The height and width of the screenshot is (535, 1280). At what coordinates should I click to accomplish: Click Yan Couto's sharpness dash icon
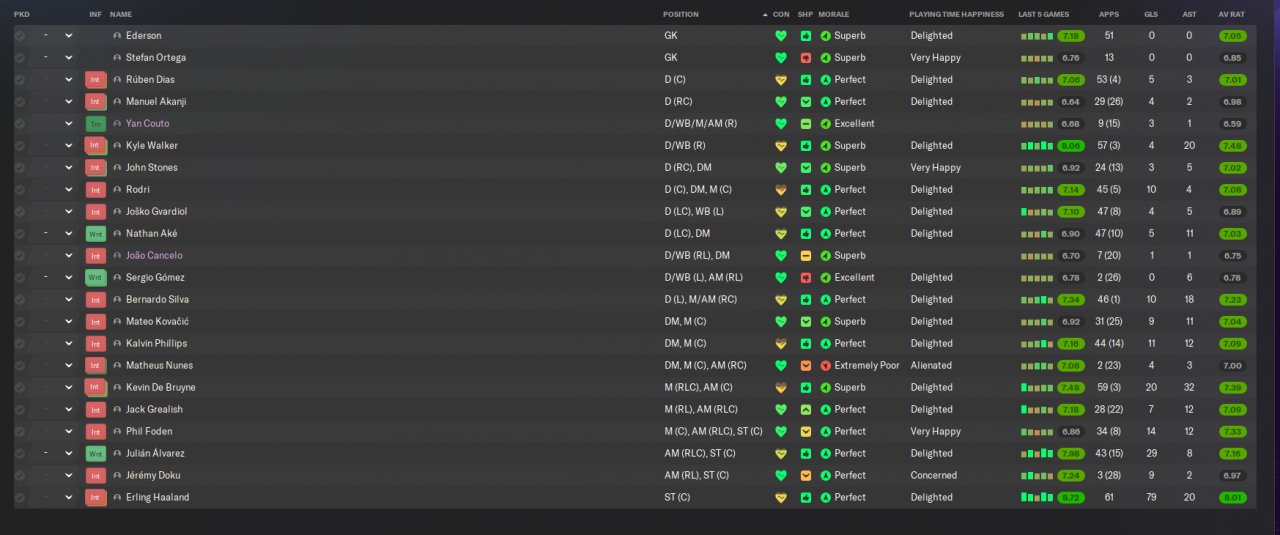[x=806, y=124]
